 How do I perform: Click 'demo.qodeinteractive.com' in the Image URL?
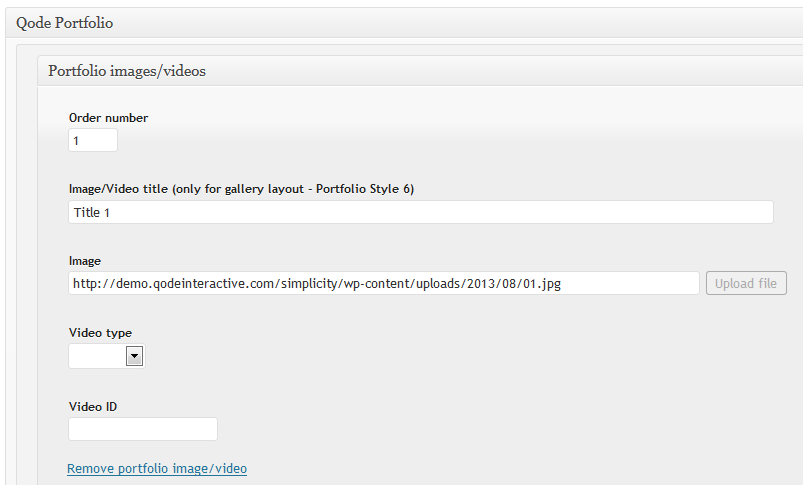click(185, 283)
